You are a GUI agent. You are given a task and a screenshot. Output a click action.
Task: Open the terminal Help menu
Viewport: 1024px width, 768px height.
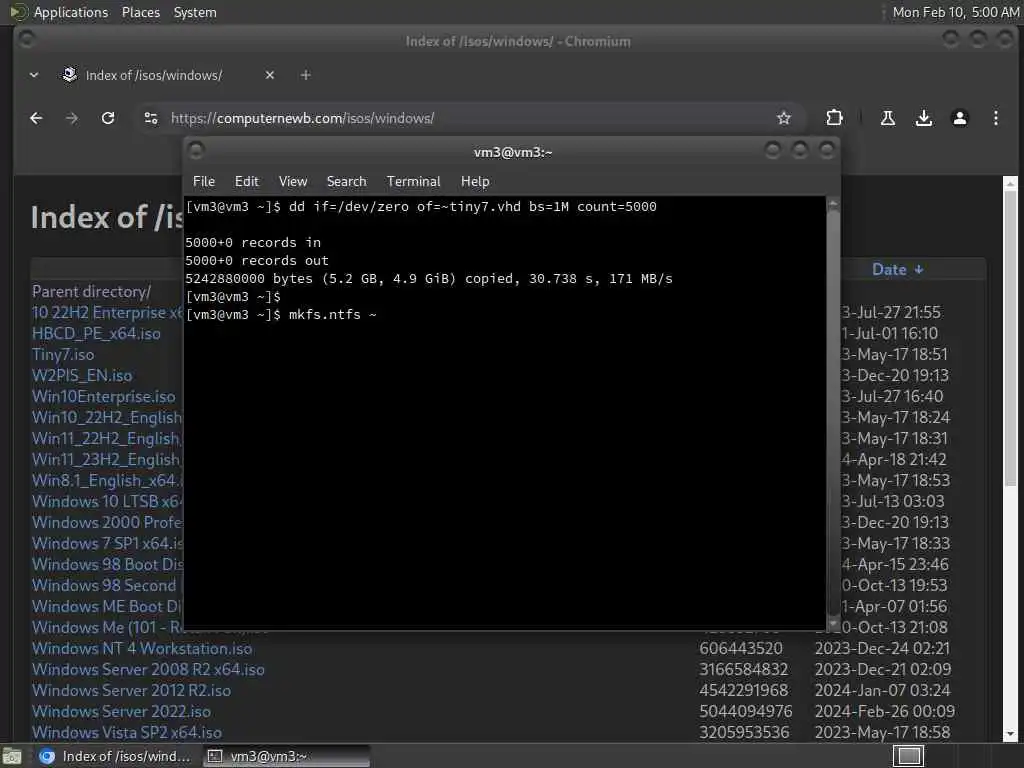coord(475,182)
